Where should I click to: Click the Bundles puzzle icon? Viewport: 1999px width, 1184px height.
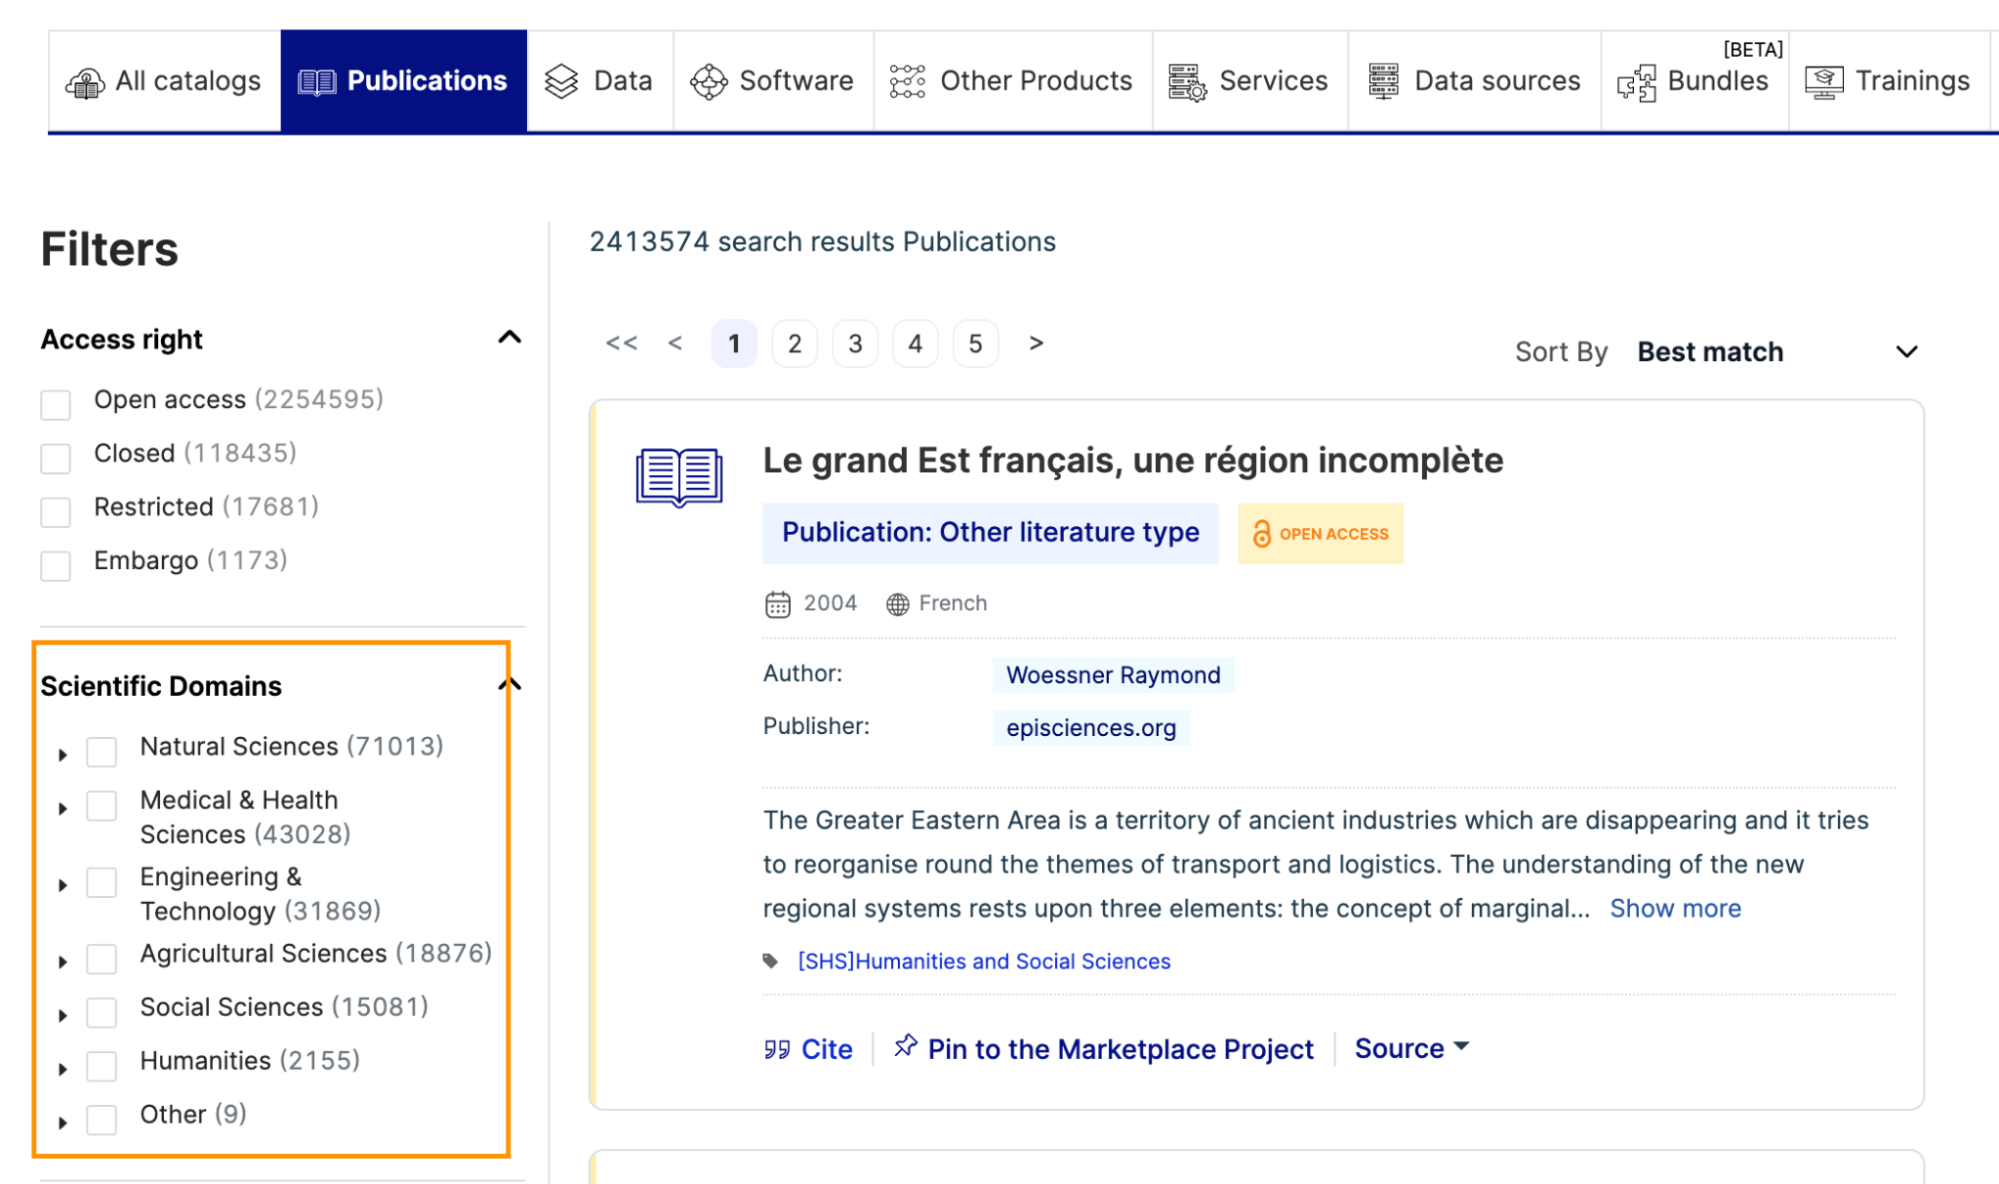pyautogui.click(x=1637, y=84)
